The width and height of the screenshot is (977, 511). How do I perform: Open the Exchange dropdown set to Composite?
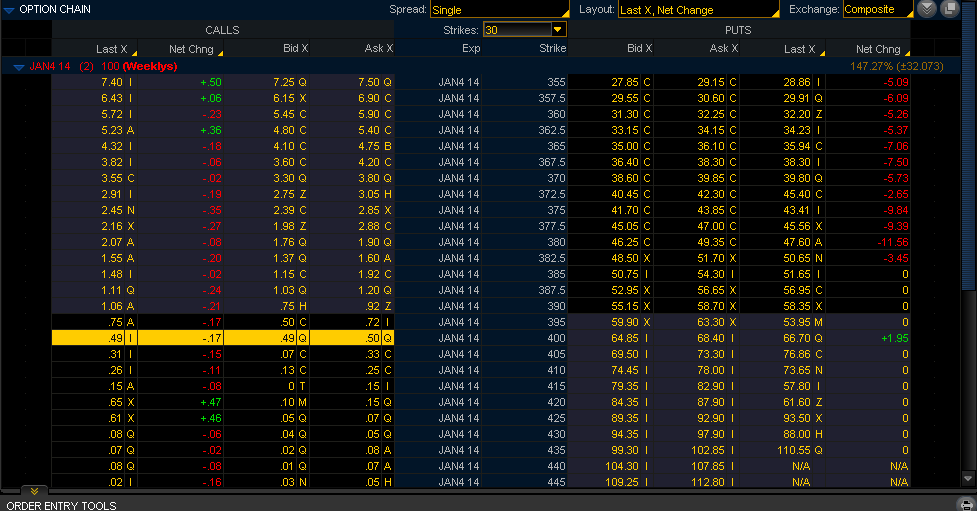877,10
